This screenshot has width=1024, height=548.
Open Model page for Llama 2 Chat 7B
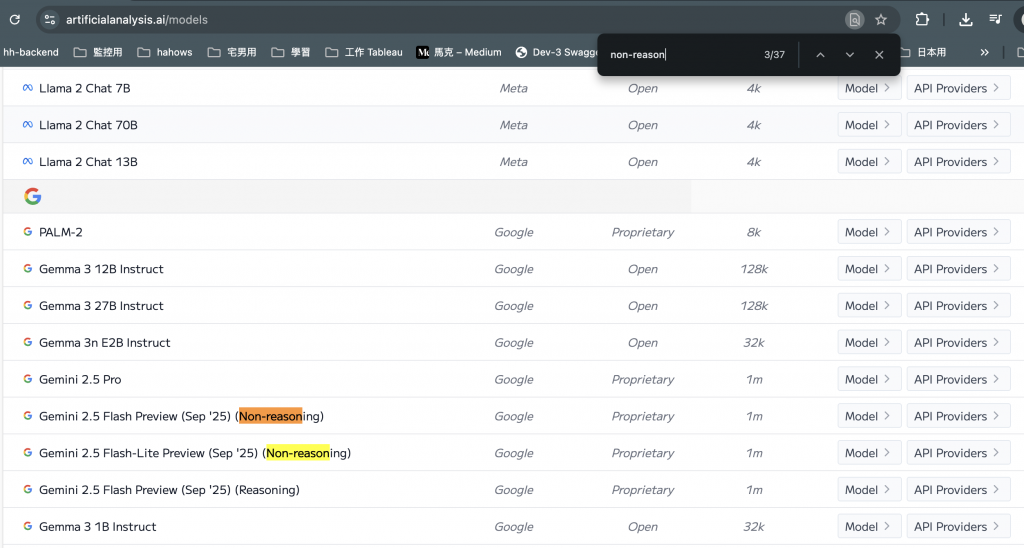pyautogui.click(x=869, y=88)
